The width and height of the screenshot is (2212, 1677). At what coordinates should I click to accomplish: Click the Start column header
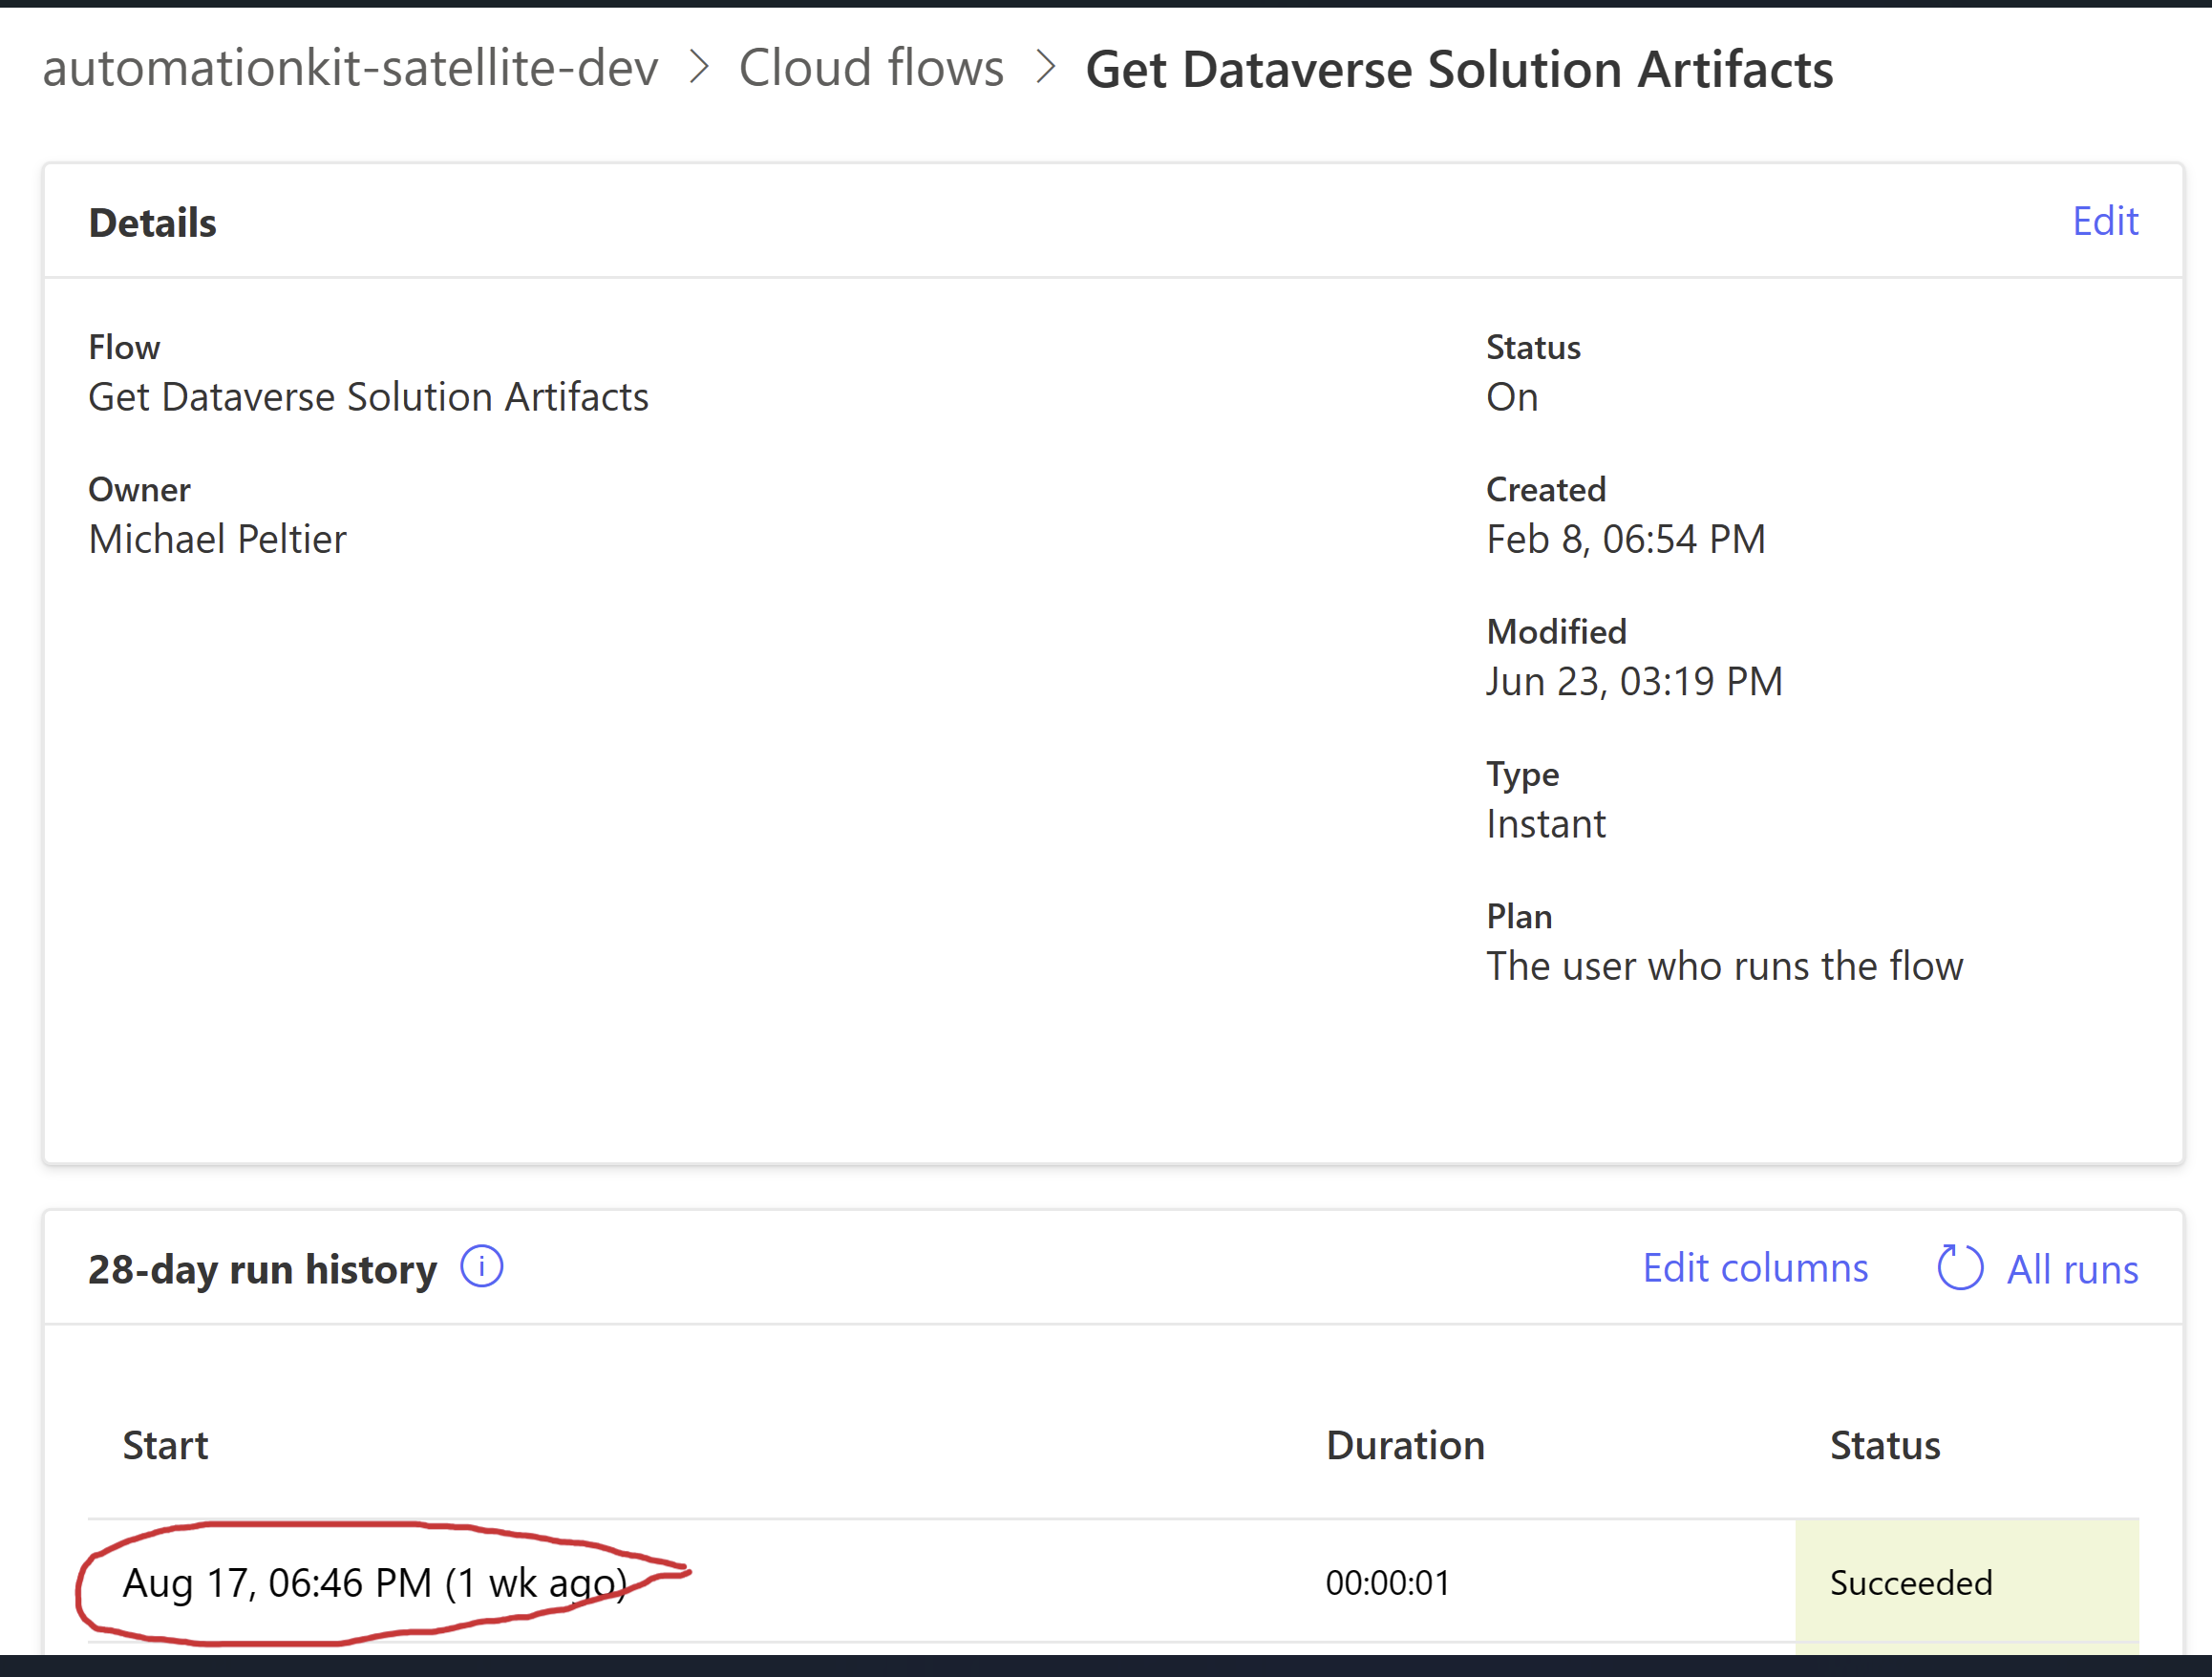tap(166, 1444)
